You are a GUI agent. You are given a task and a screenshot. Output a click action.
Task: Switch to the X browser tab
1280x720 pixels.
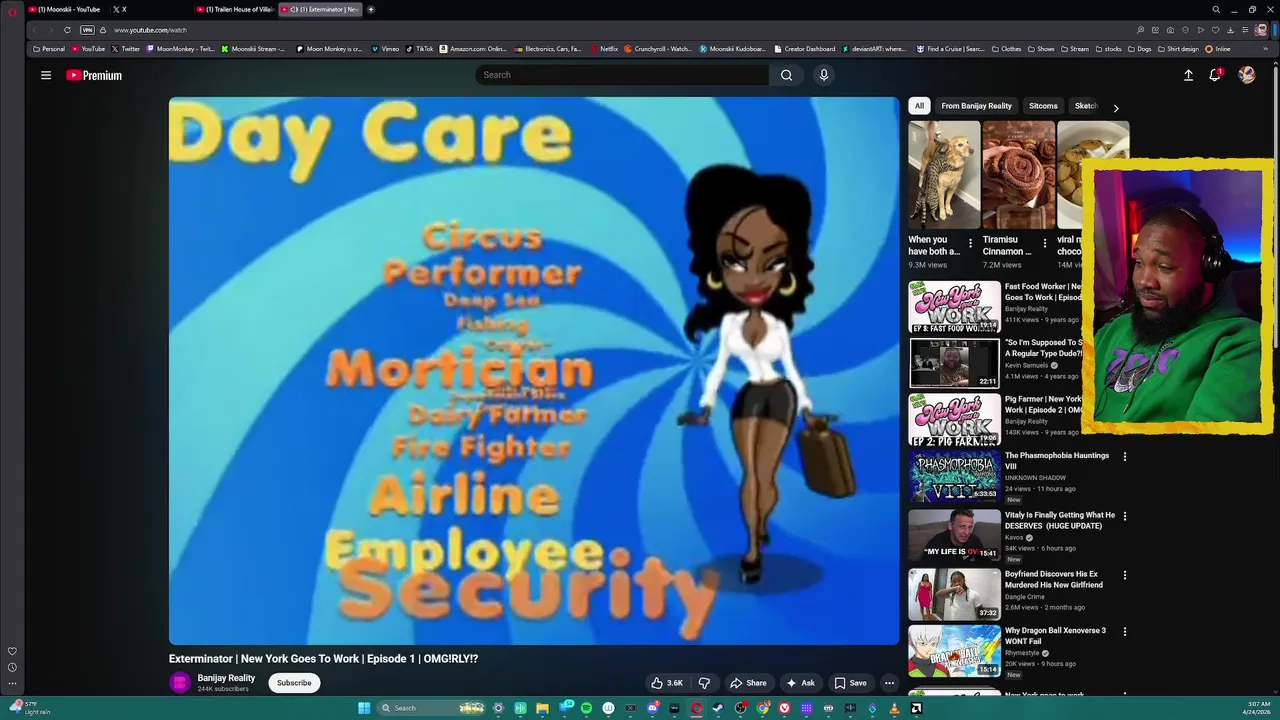tap(150, 9)
